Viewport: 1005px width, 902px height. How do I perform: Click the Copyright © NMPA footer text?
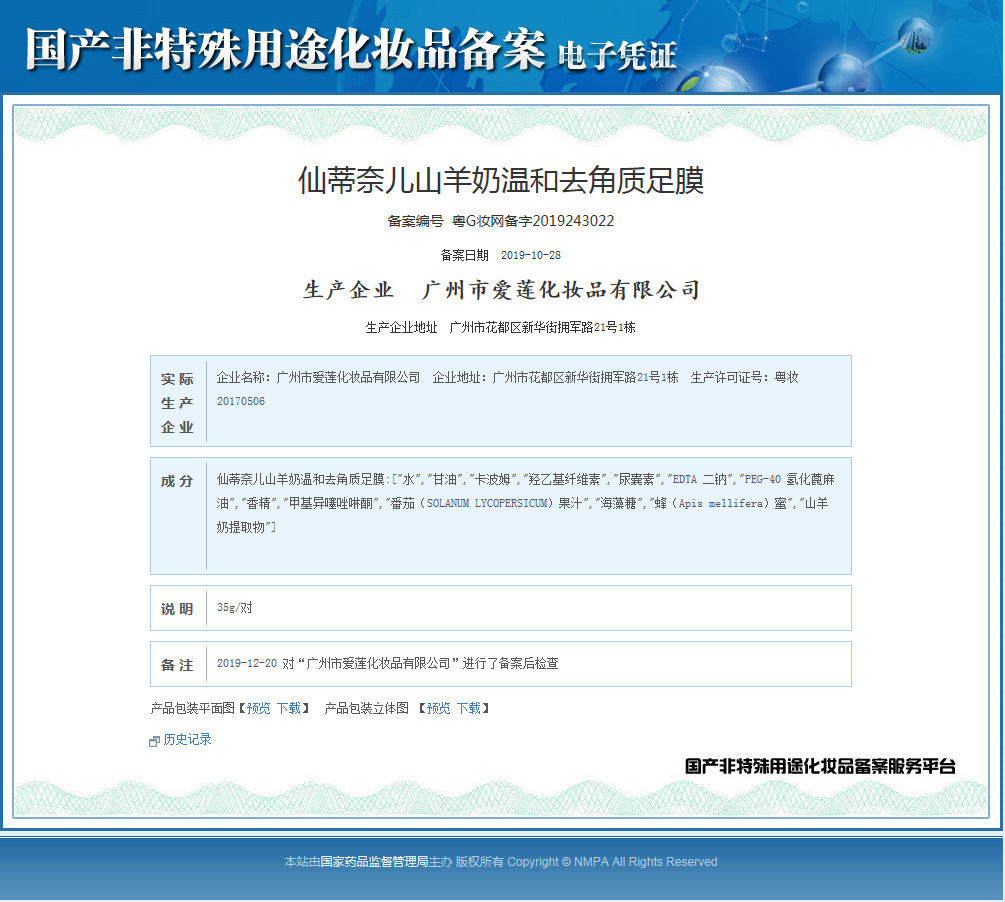pyautogui.click(x=612, y=862)
